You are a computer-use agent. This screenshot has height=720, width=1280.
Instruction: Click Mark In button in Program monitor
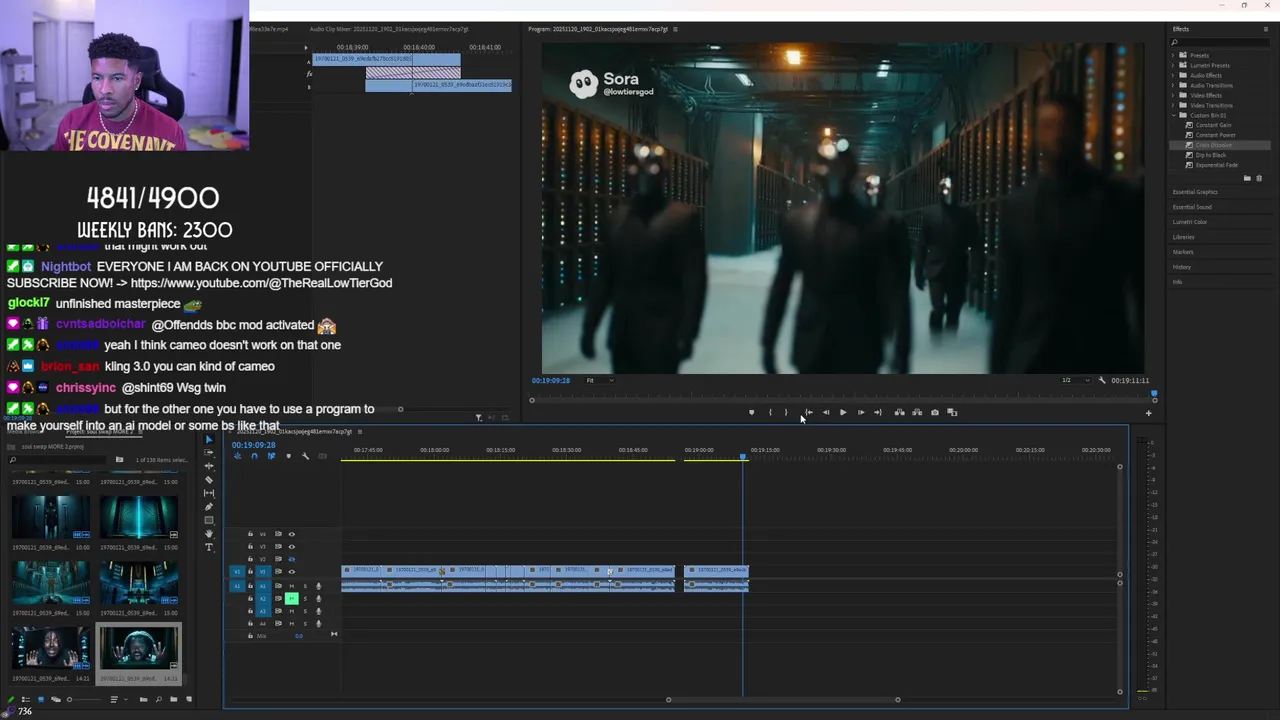(770, 412)
